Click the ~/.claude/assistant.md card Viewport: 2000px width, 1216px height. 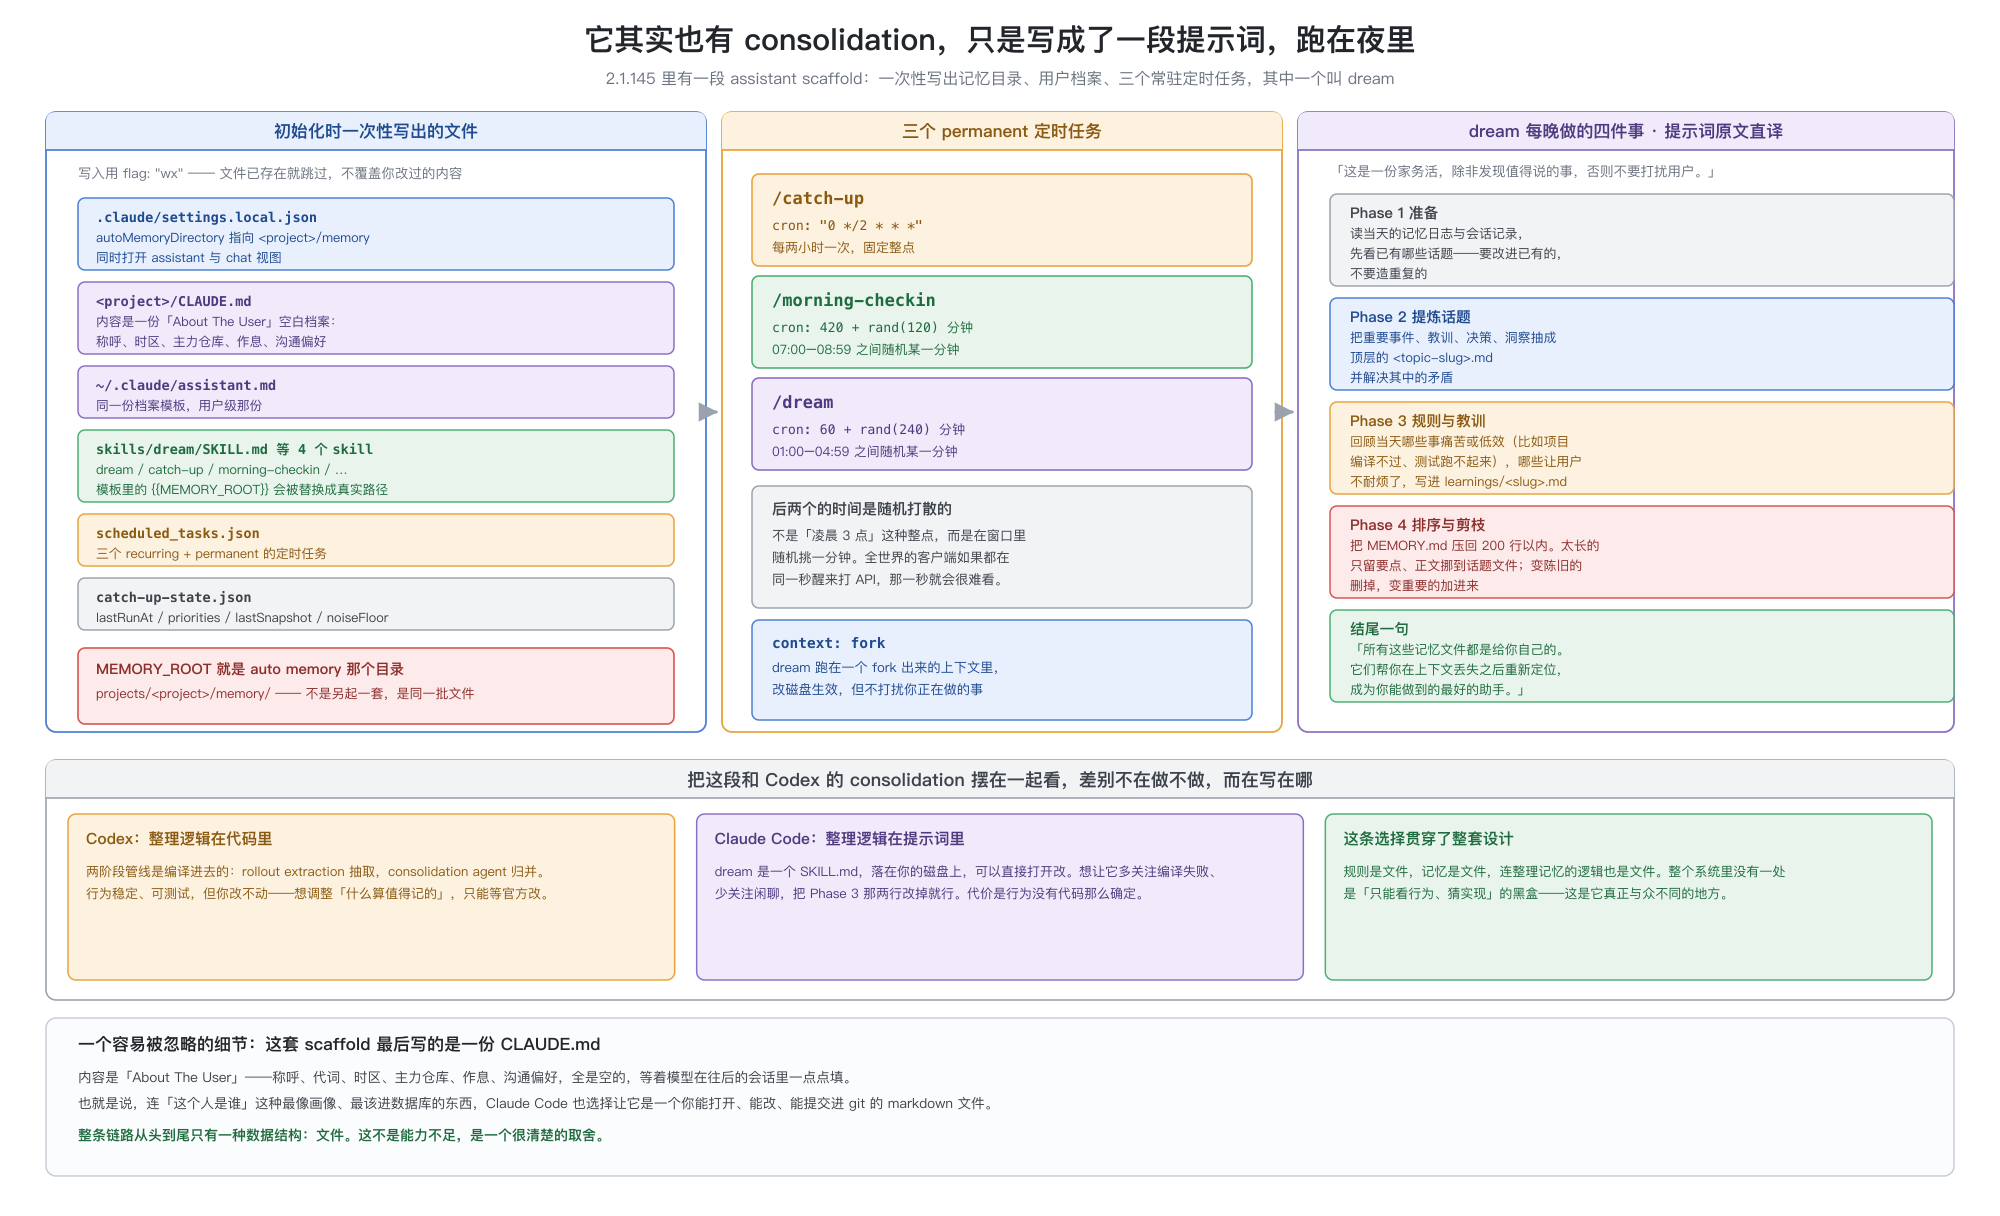pyautogui.click(x=376, y=392)
